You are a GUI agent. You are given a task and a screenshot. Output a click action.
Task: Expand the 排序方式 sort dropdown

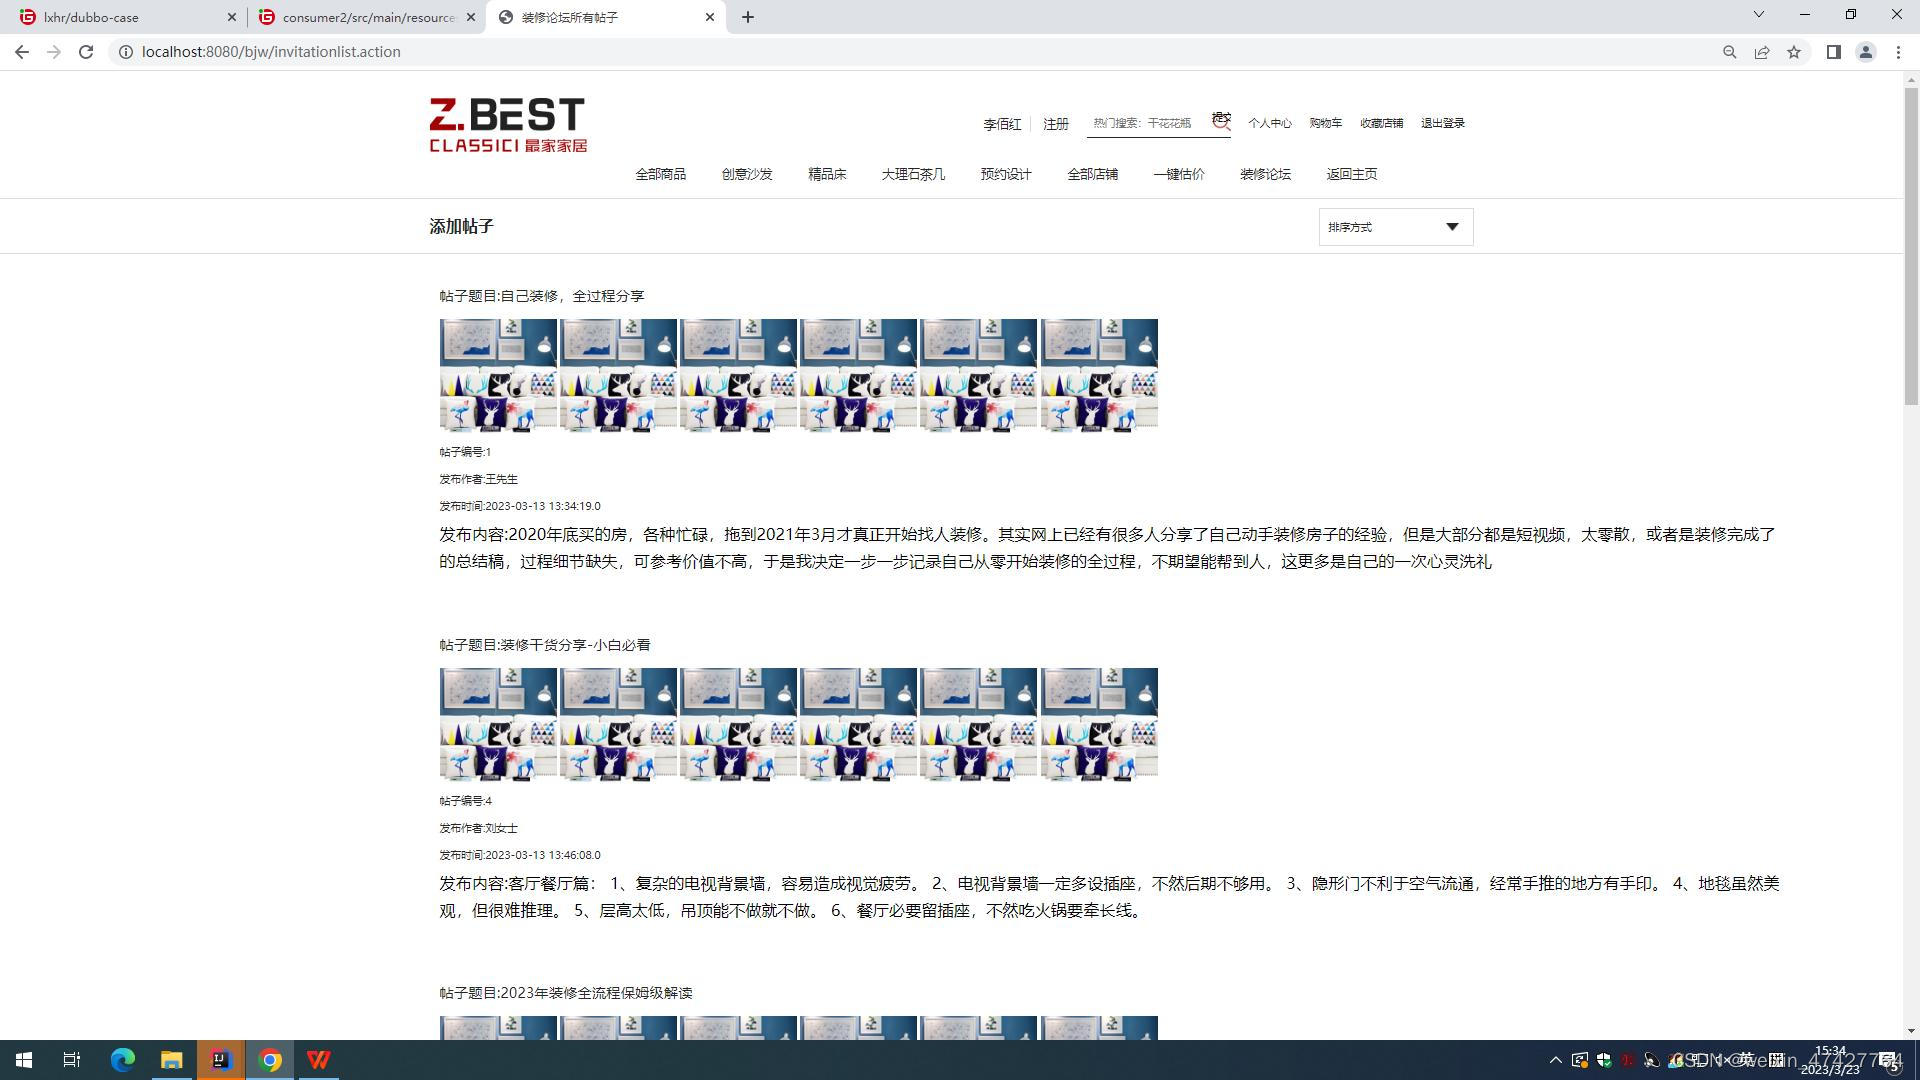1395,227
